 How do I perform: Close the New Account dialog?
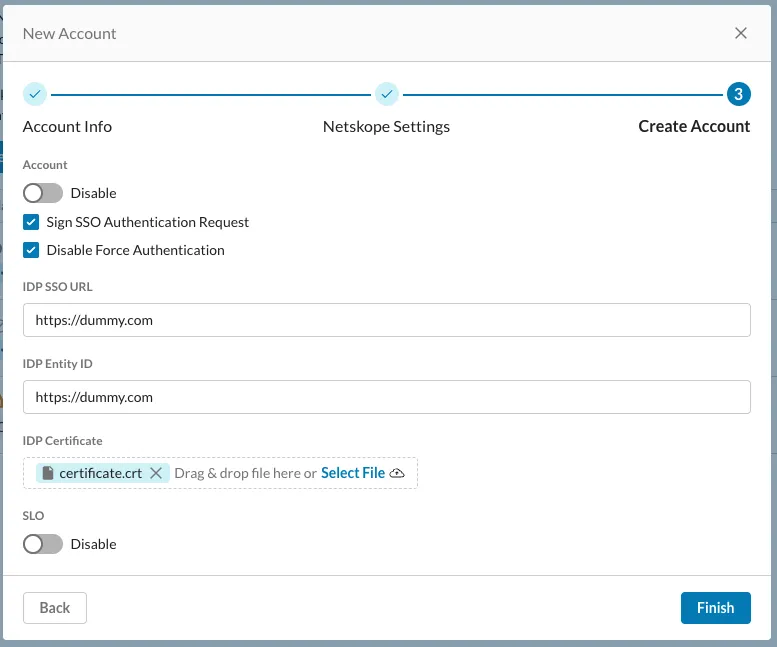[740, 33]
